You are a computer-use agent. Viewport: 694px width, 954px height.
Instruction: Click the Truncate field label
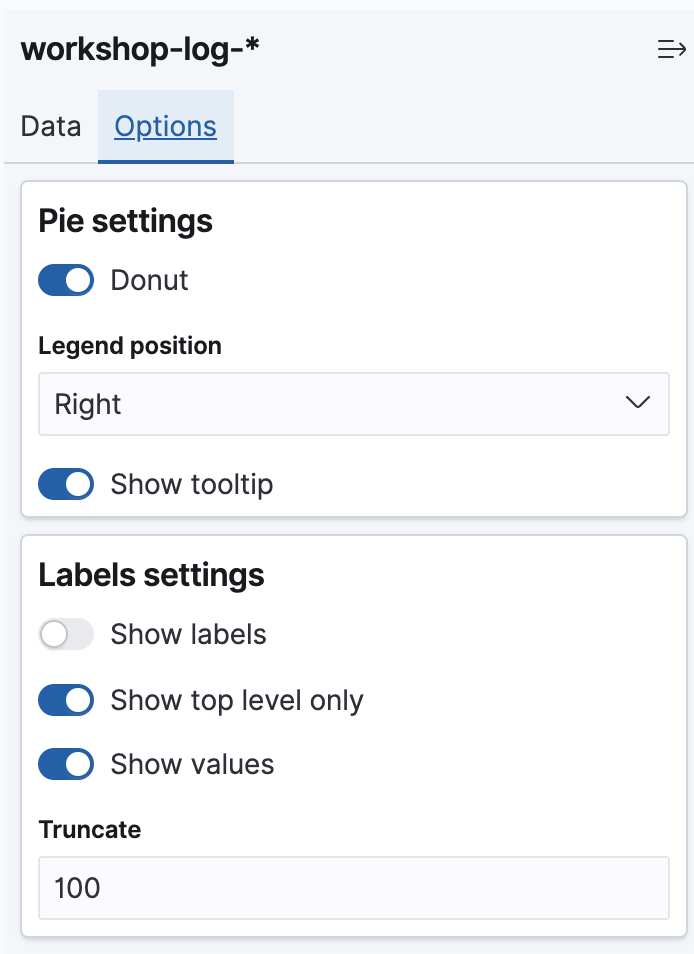[89, 830]
